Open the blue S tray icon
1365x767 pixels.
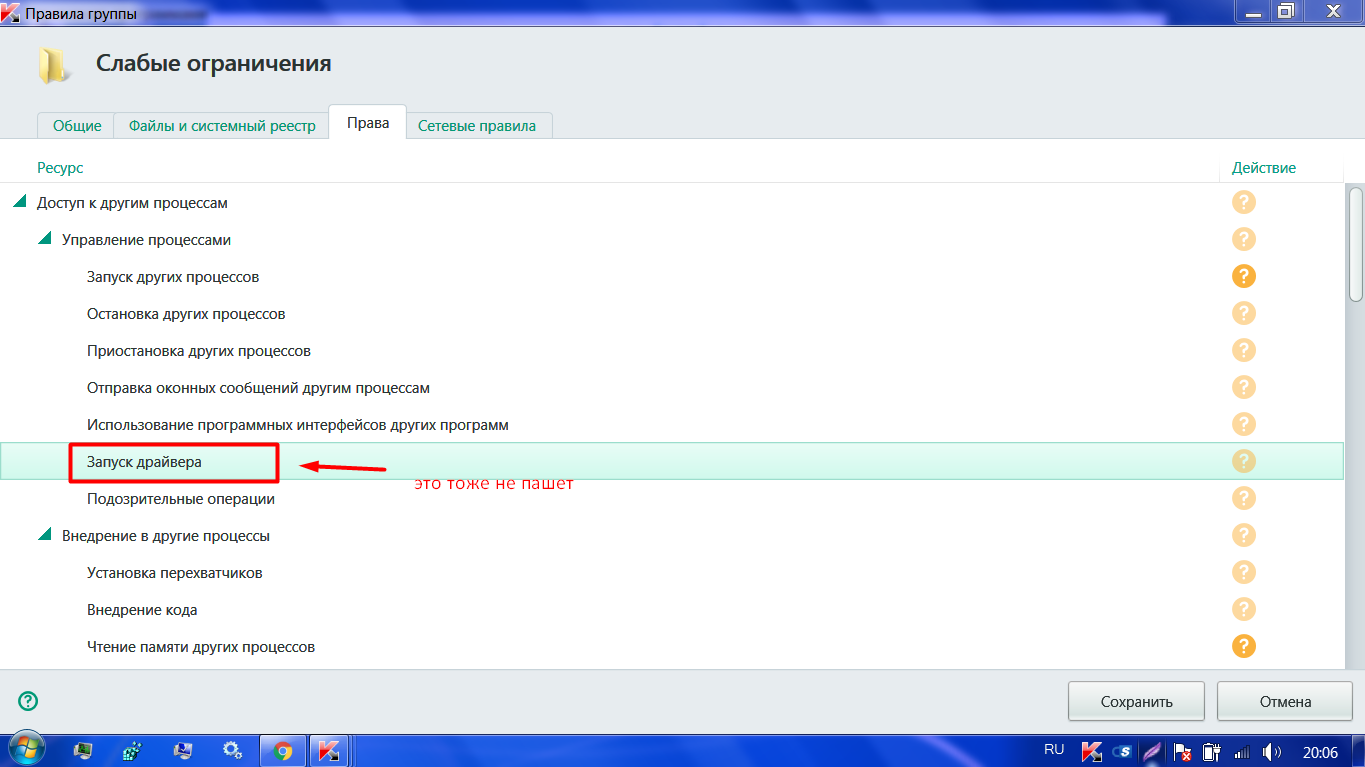coord(1123,751)
